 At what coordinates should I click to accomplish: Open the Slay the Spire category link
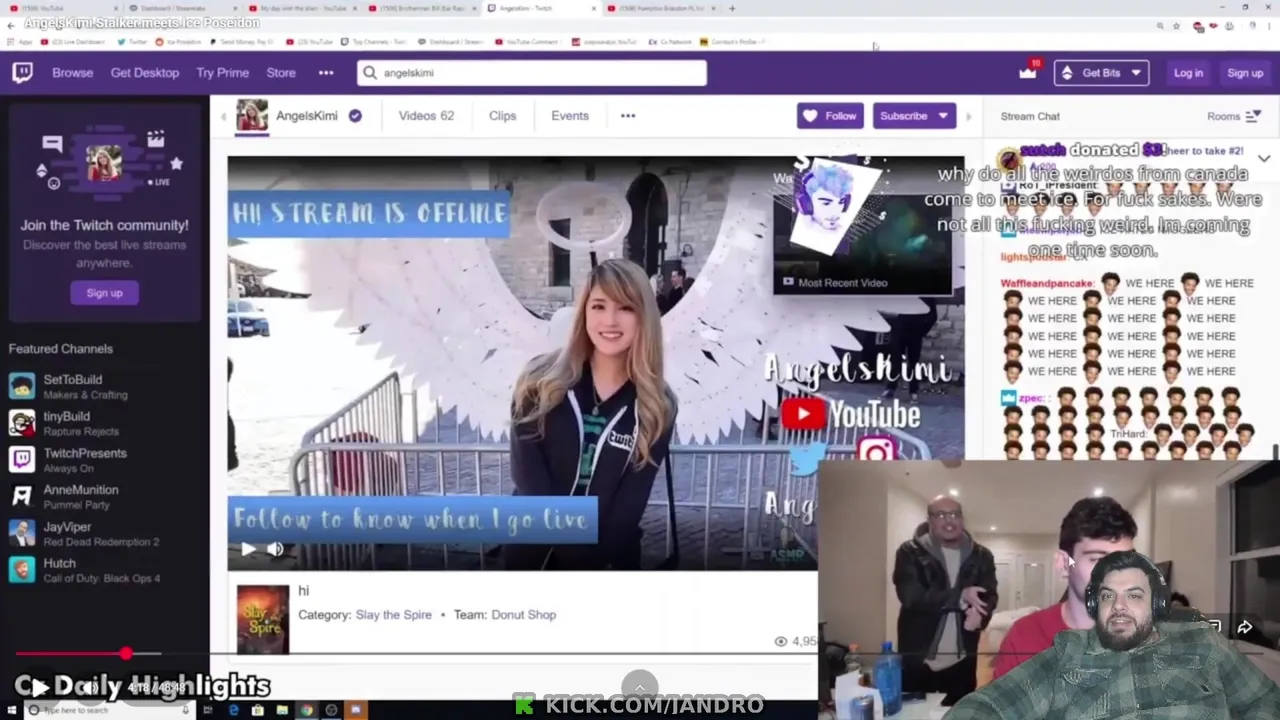tap(393, 615)
